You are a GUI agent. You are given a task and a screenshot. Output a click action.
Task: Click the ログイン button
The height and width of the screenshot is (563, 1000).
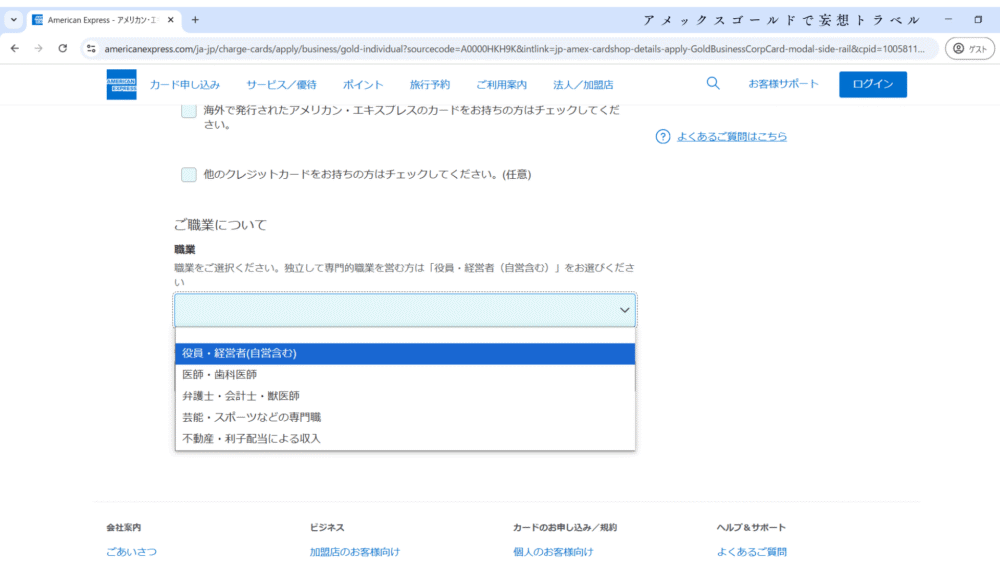(x=872, y=84)
